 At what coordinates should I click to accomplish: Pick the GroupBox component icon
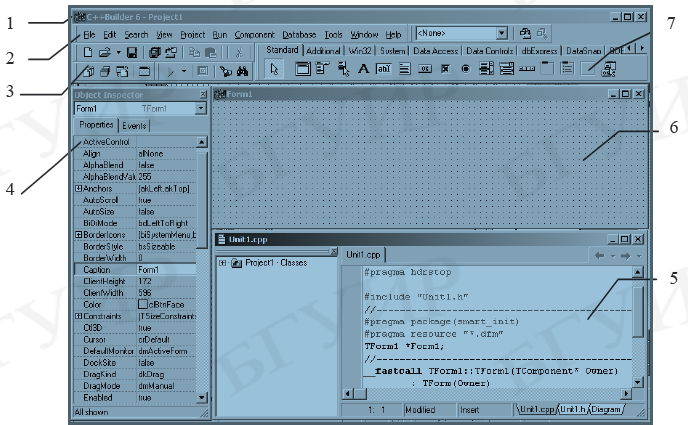(x=547, y=69)
